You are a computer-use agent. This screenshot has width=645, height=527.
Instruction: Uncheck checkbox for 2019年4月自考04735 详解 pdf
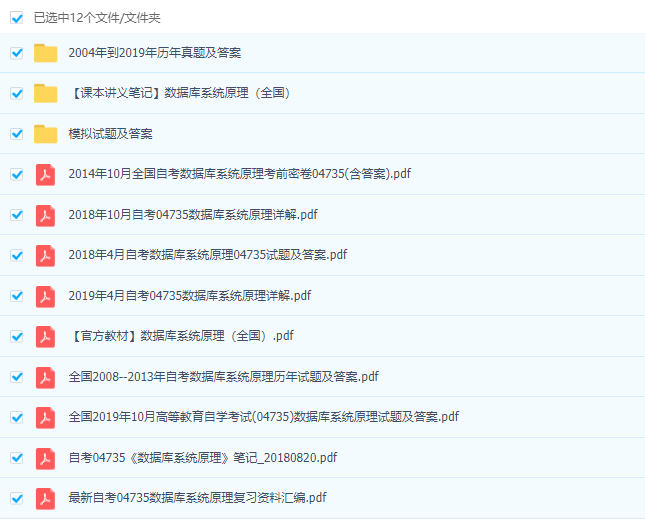[16, 296]
